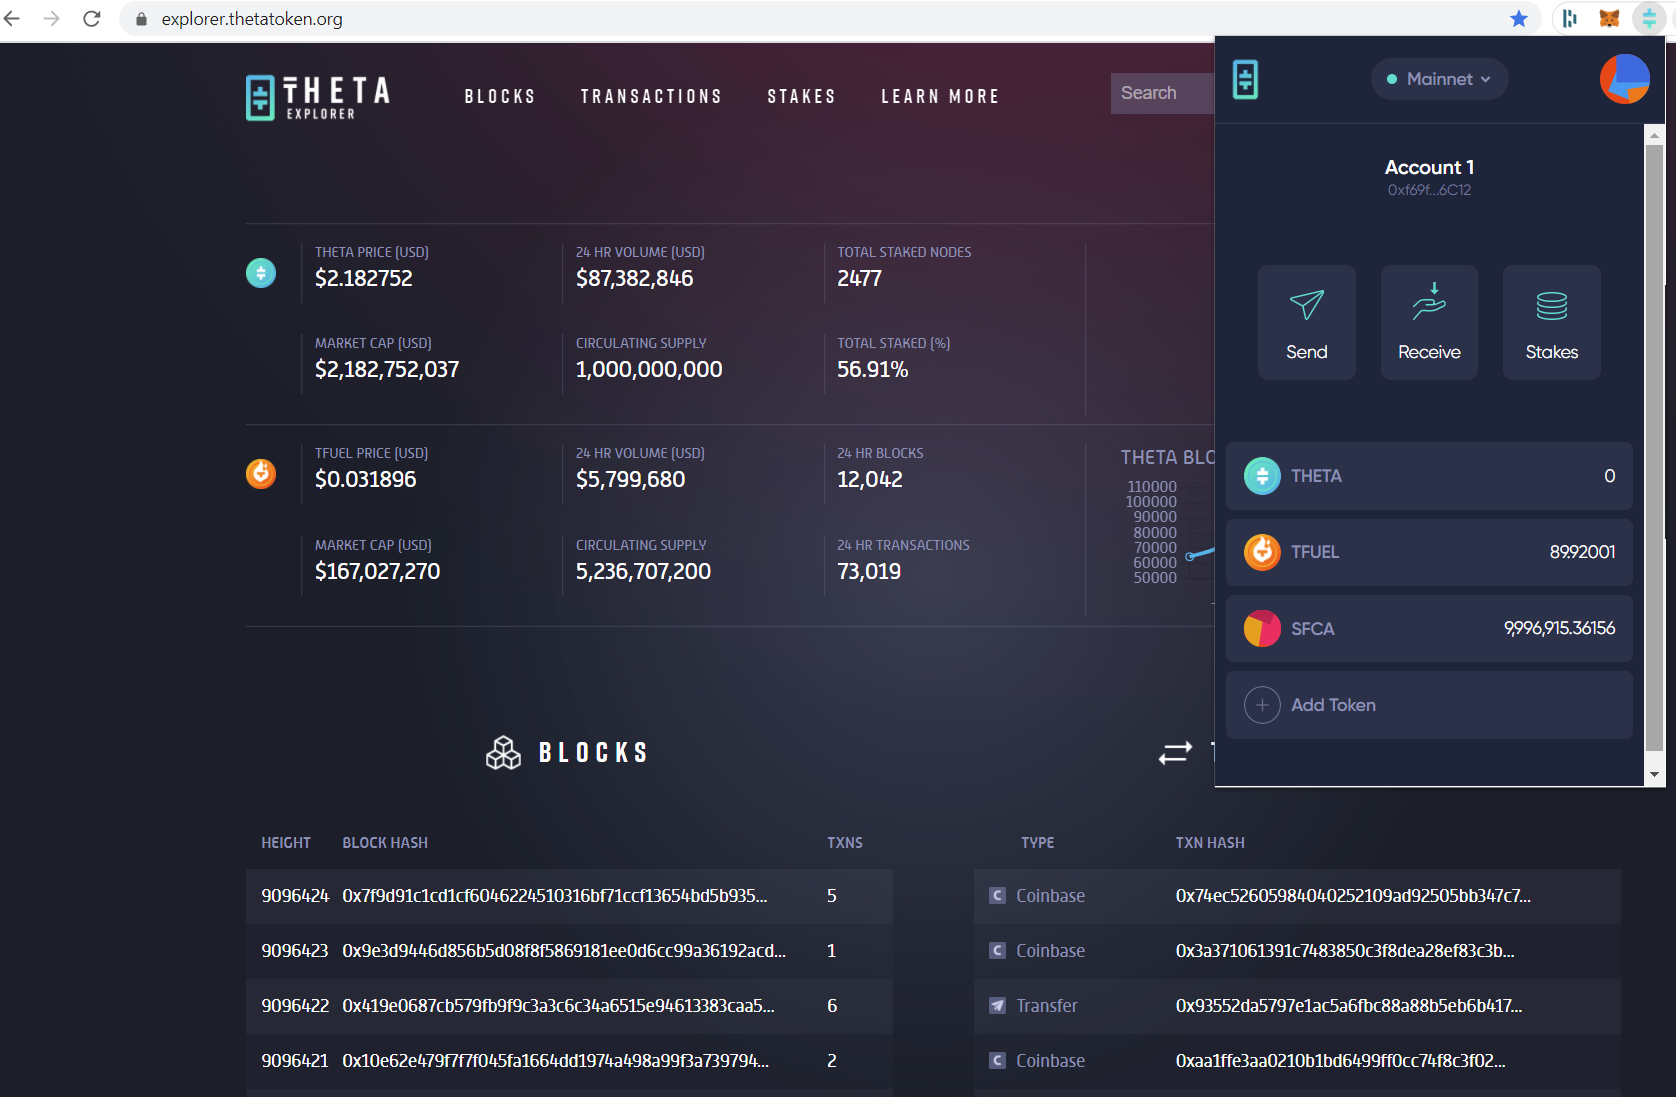Click the TXN HASH column header
This screenshot has width=1676, height=1097.
[1210, 843]
